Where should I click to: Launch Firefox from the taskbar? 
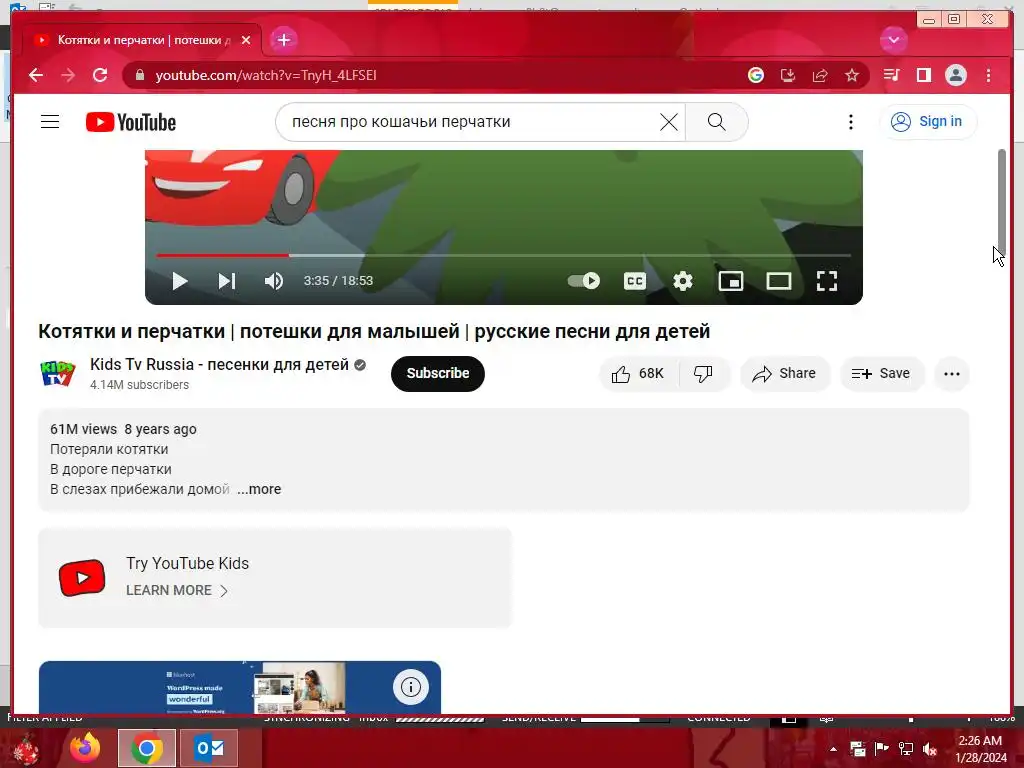[x=85, y=748]
